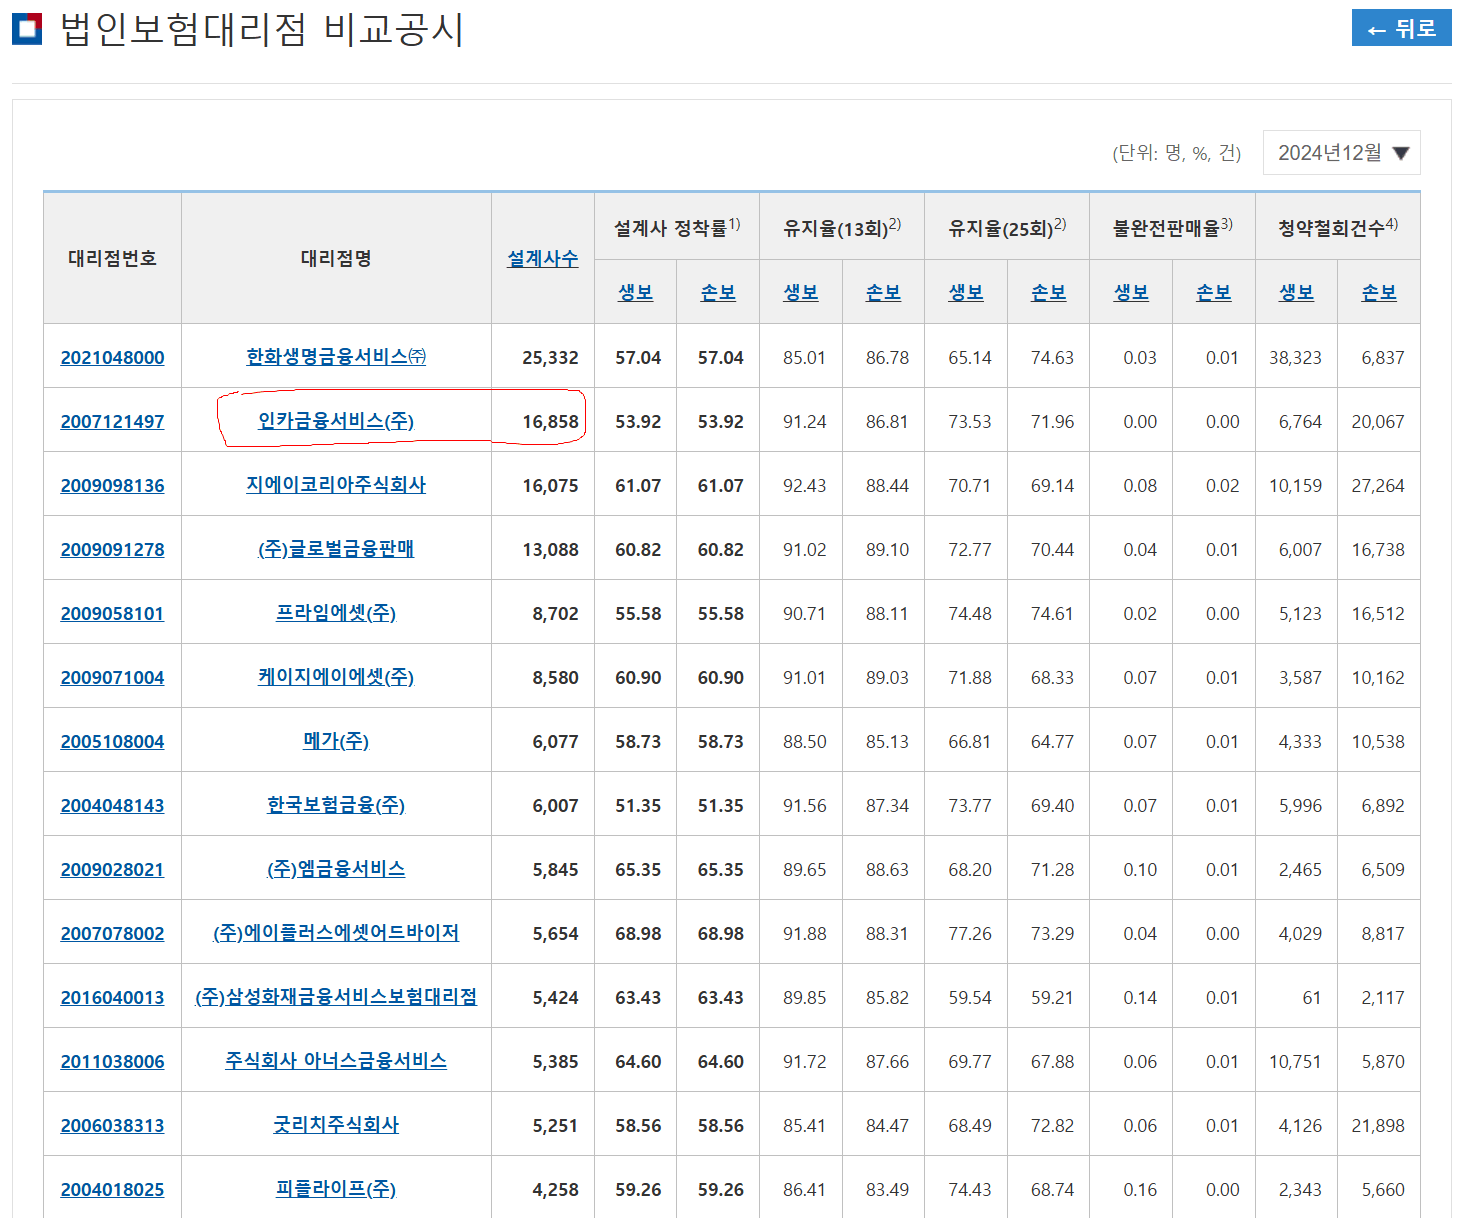Open agency number 2004018025
The height and width of the screenshot is (1218, 1462).
[112, 1189]
